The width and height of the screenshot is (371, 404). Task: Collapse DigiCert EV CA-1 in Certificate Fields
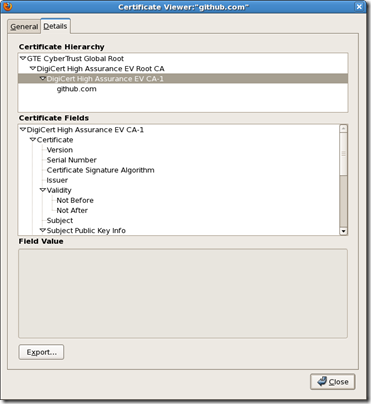click(x=23, y=130)
